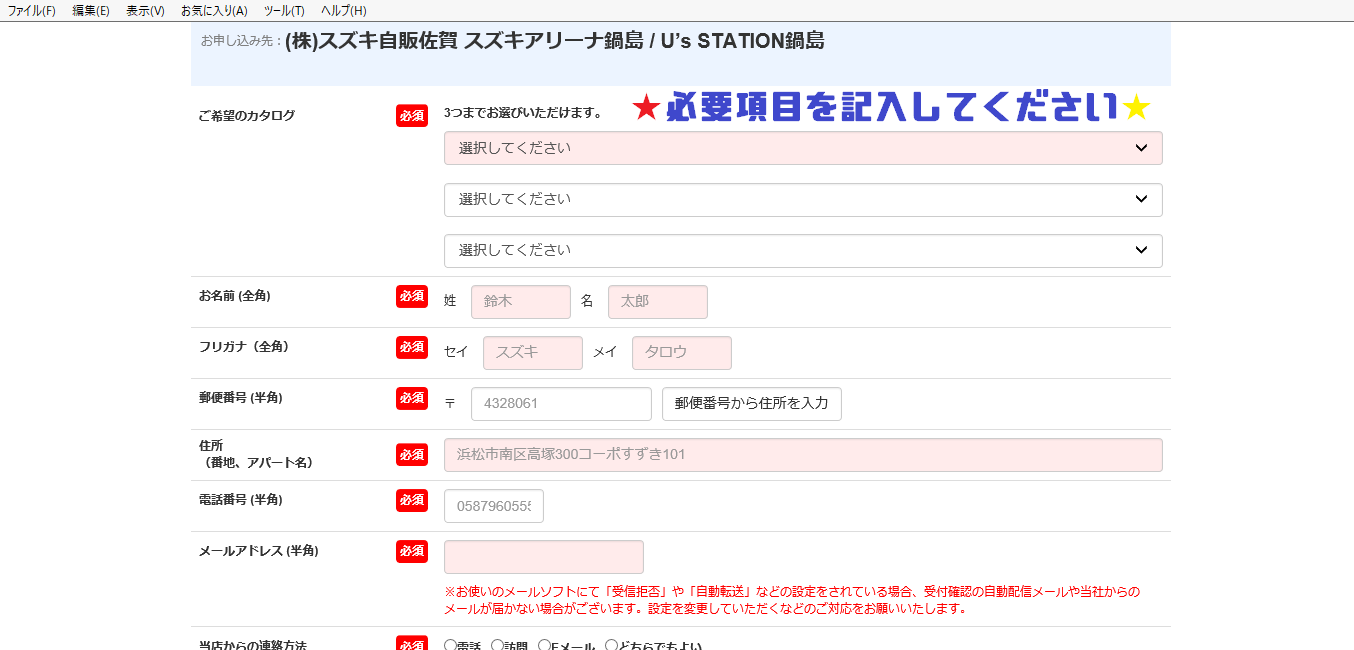Click the 3つまでお選びいただけます note
The image size is (1354, 650).
tap(523, 113)
